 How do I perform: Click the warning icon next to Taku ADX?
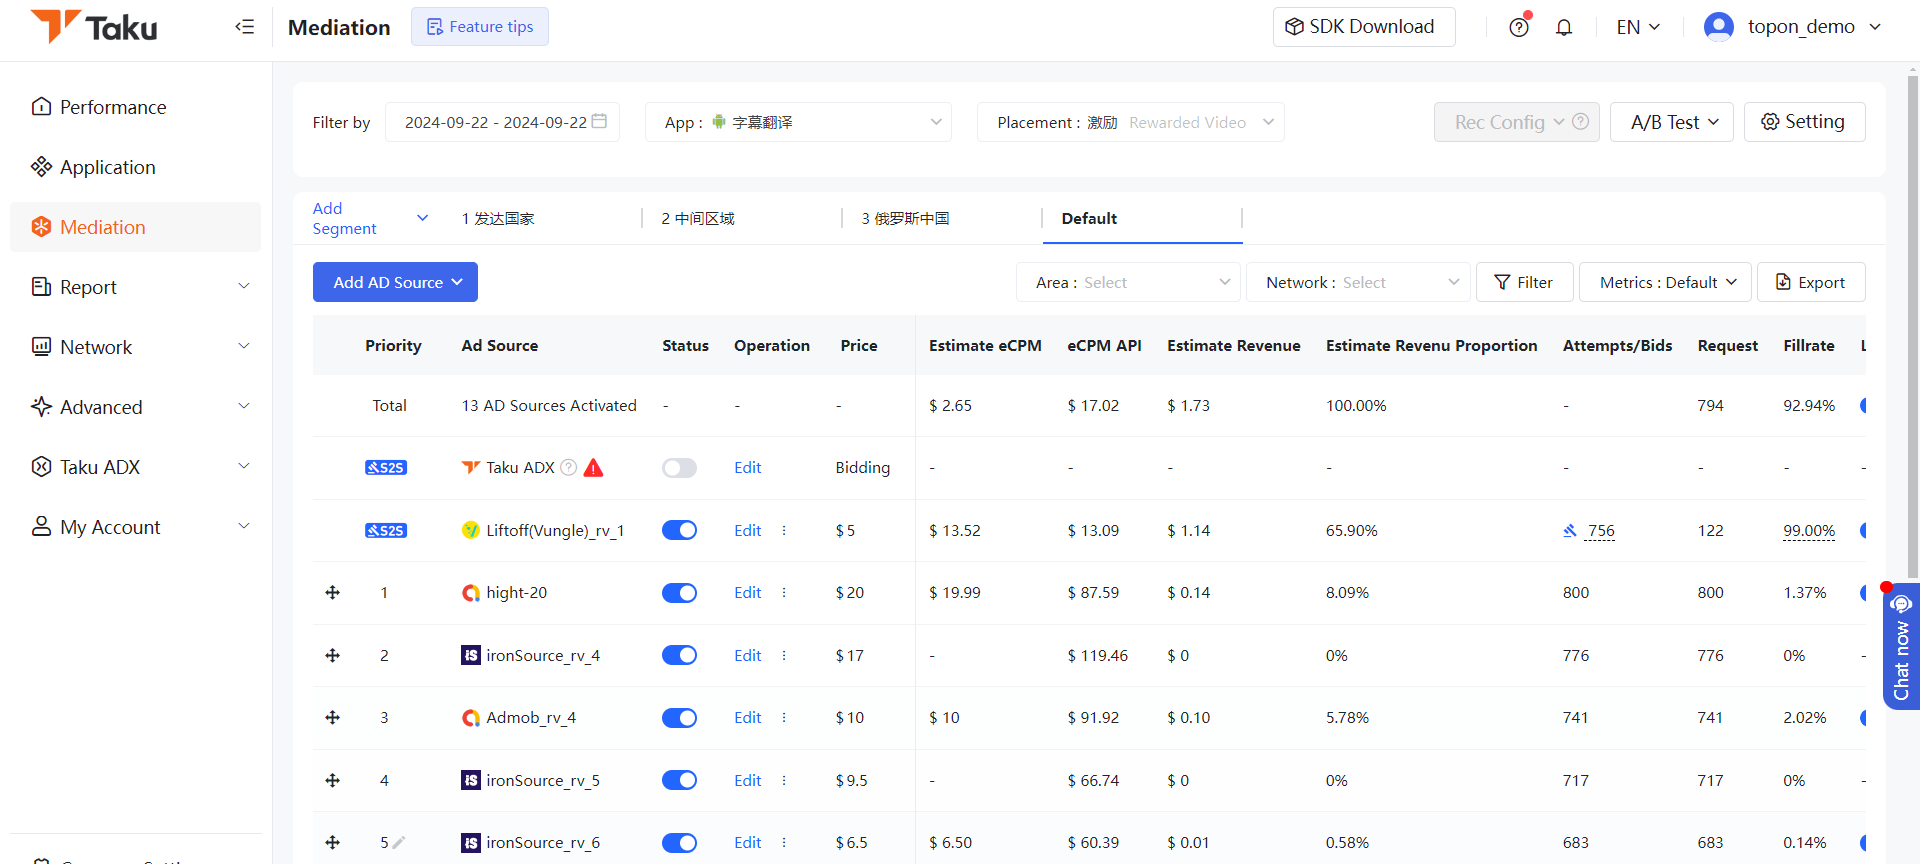(x=593, y=468)
